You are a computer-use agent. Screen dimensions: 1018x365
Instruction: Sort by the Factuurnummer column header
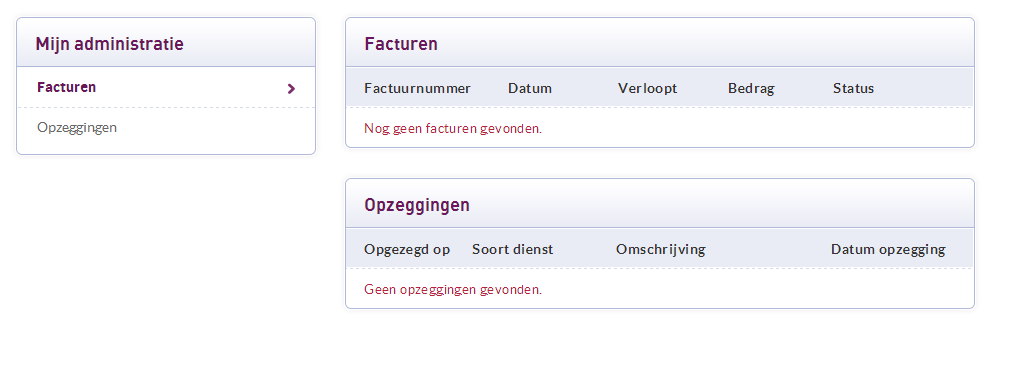[x=417, y=88]
